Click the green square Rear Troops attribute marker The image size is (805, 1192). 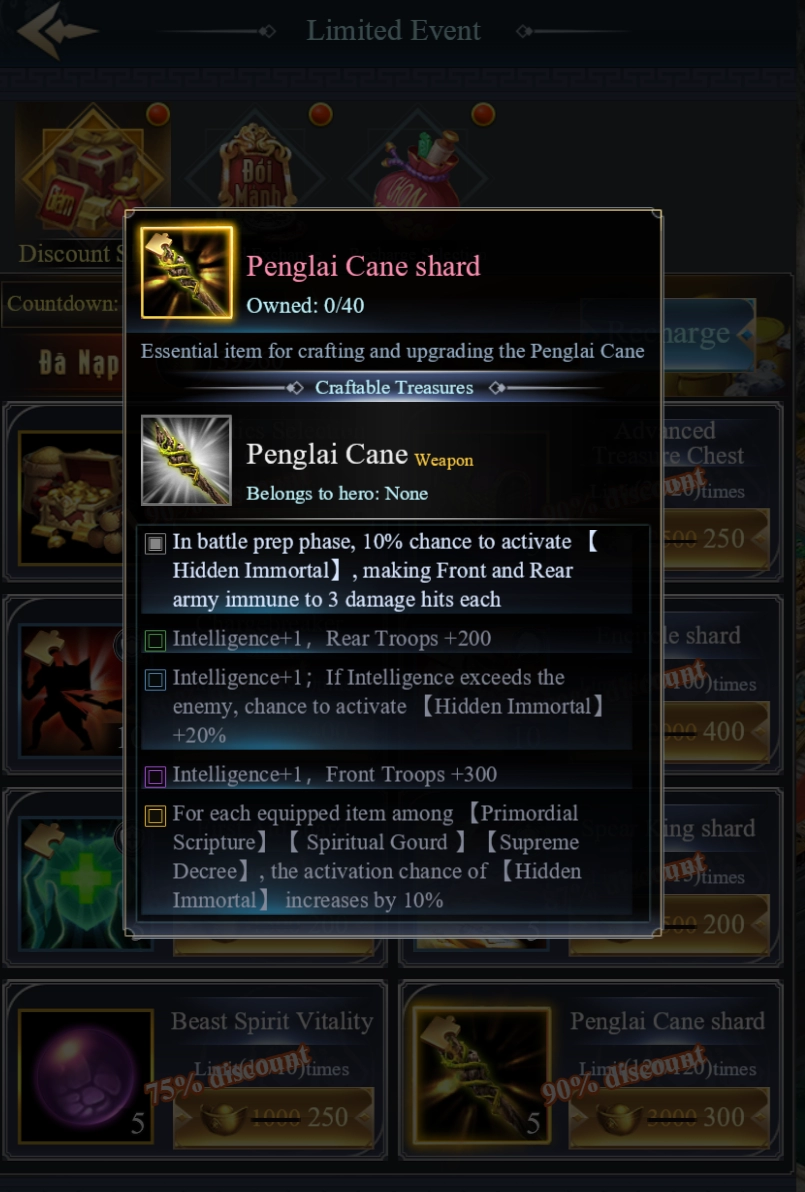tap(155, 640)
